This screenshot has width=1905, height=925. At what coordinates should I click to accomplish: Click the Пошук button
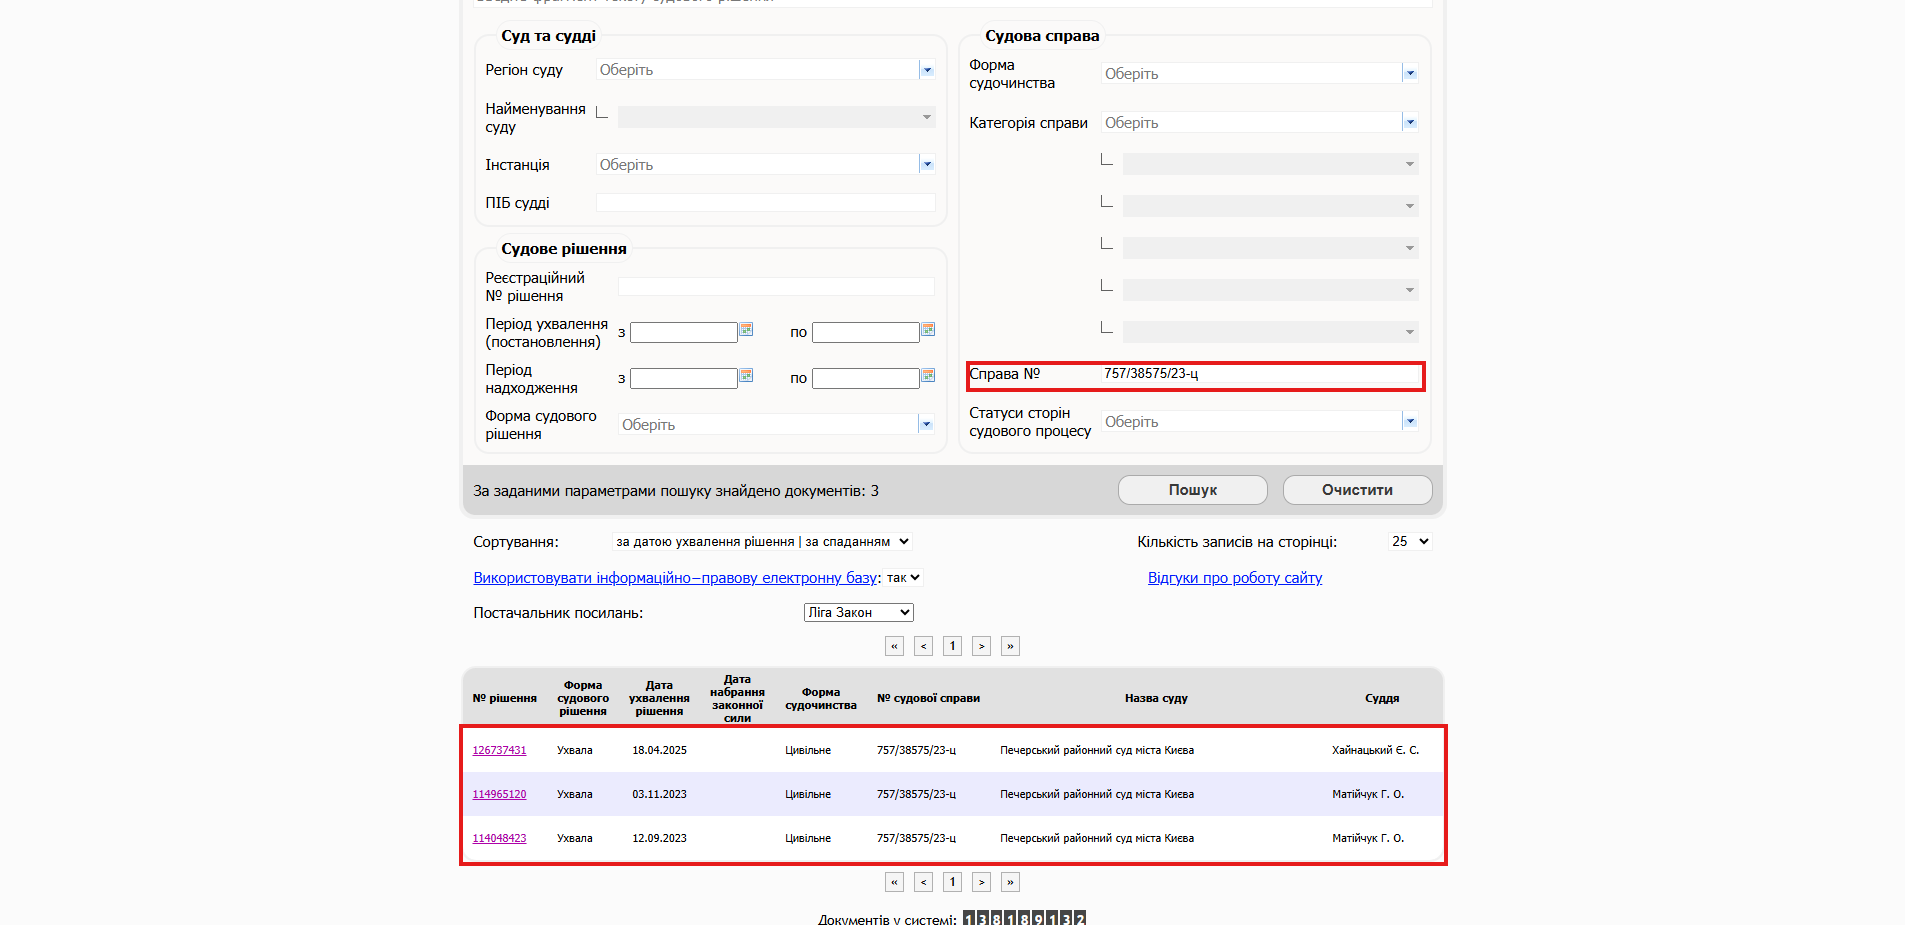click(1193, 490)
